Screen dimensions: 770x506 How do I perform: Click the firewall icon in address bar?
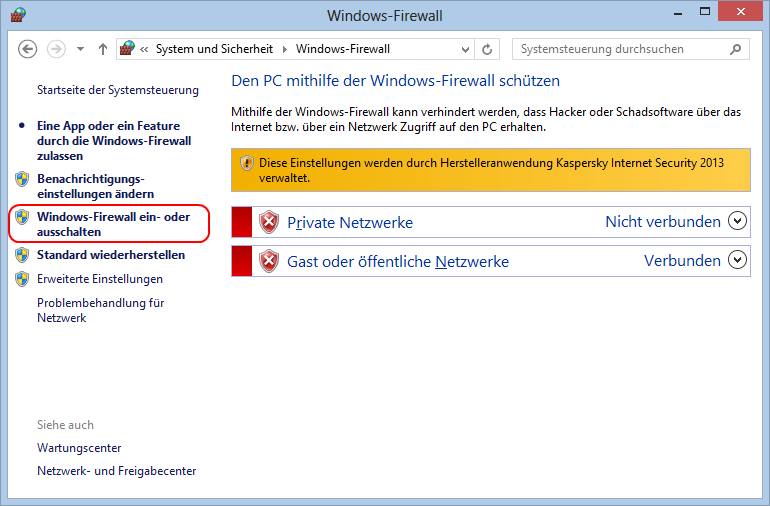(127, 49)
